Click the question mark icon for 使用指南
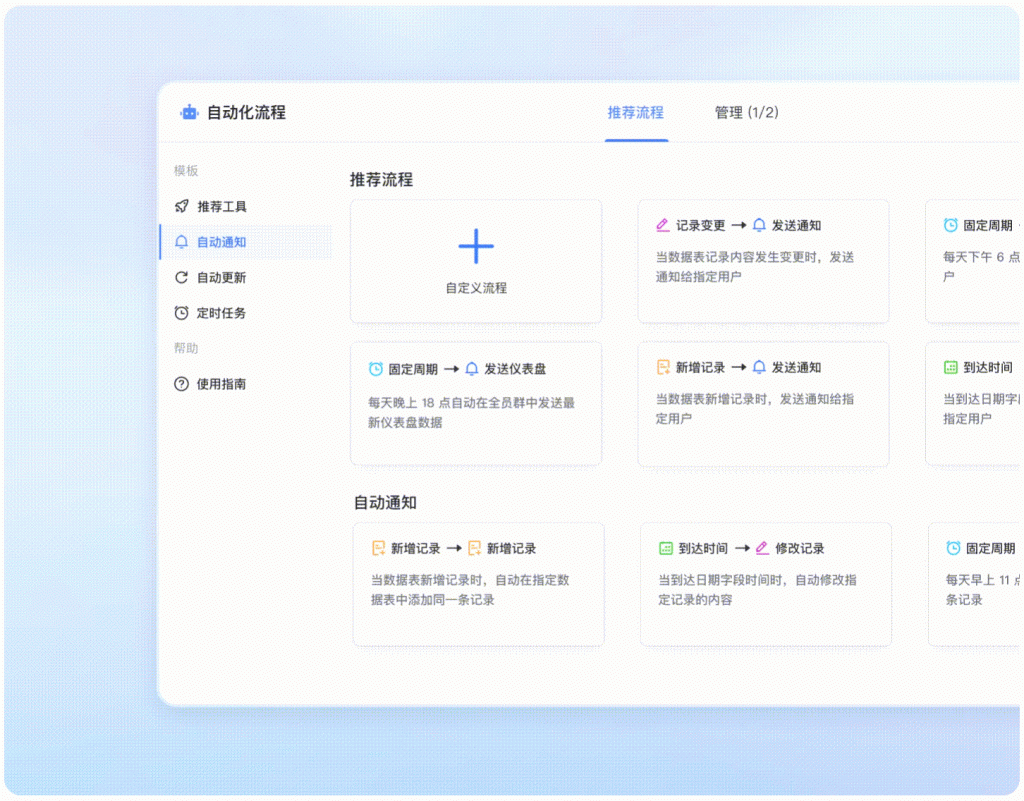The height and width of the screenshot is (801, 1024). pyautogui.click(x=181, y=384)
